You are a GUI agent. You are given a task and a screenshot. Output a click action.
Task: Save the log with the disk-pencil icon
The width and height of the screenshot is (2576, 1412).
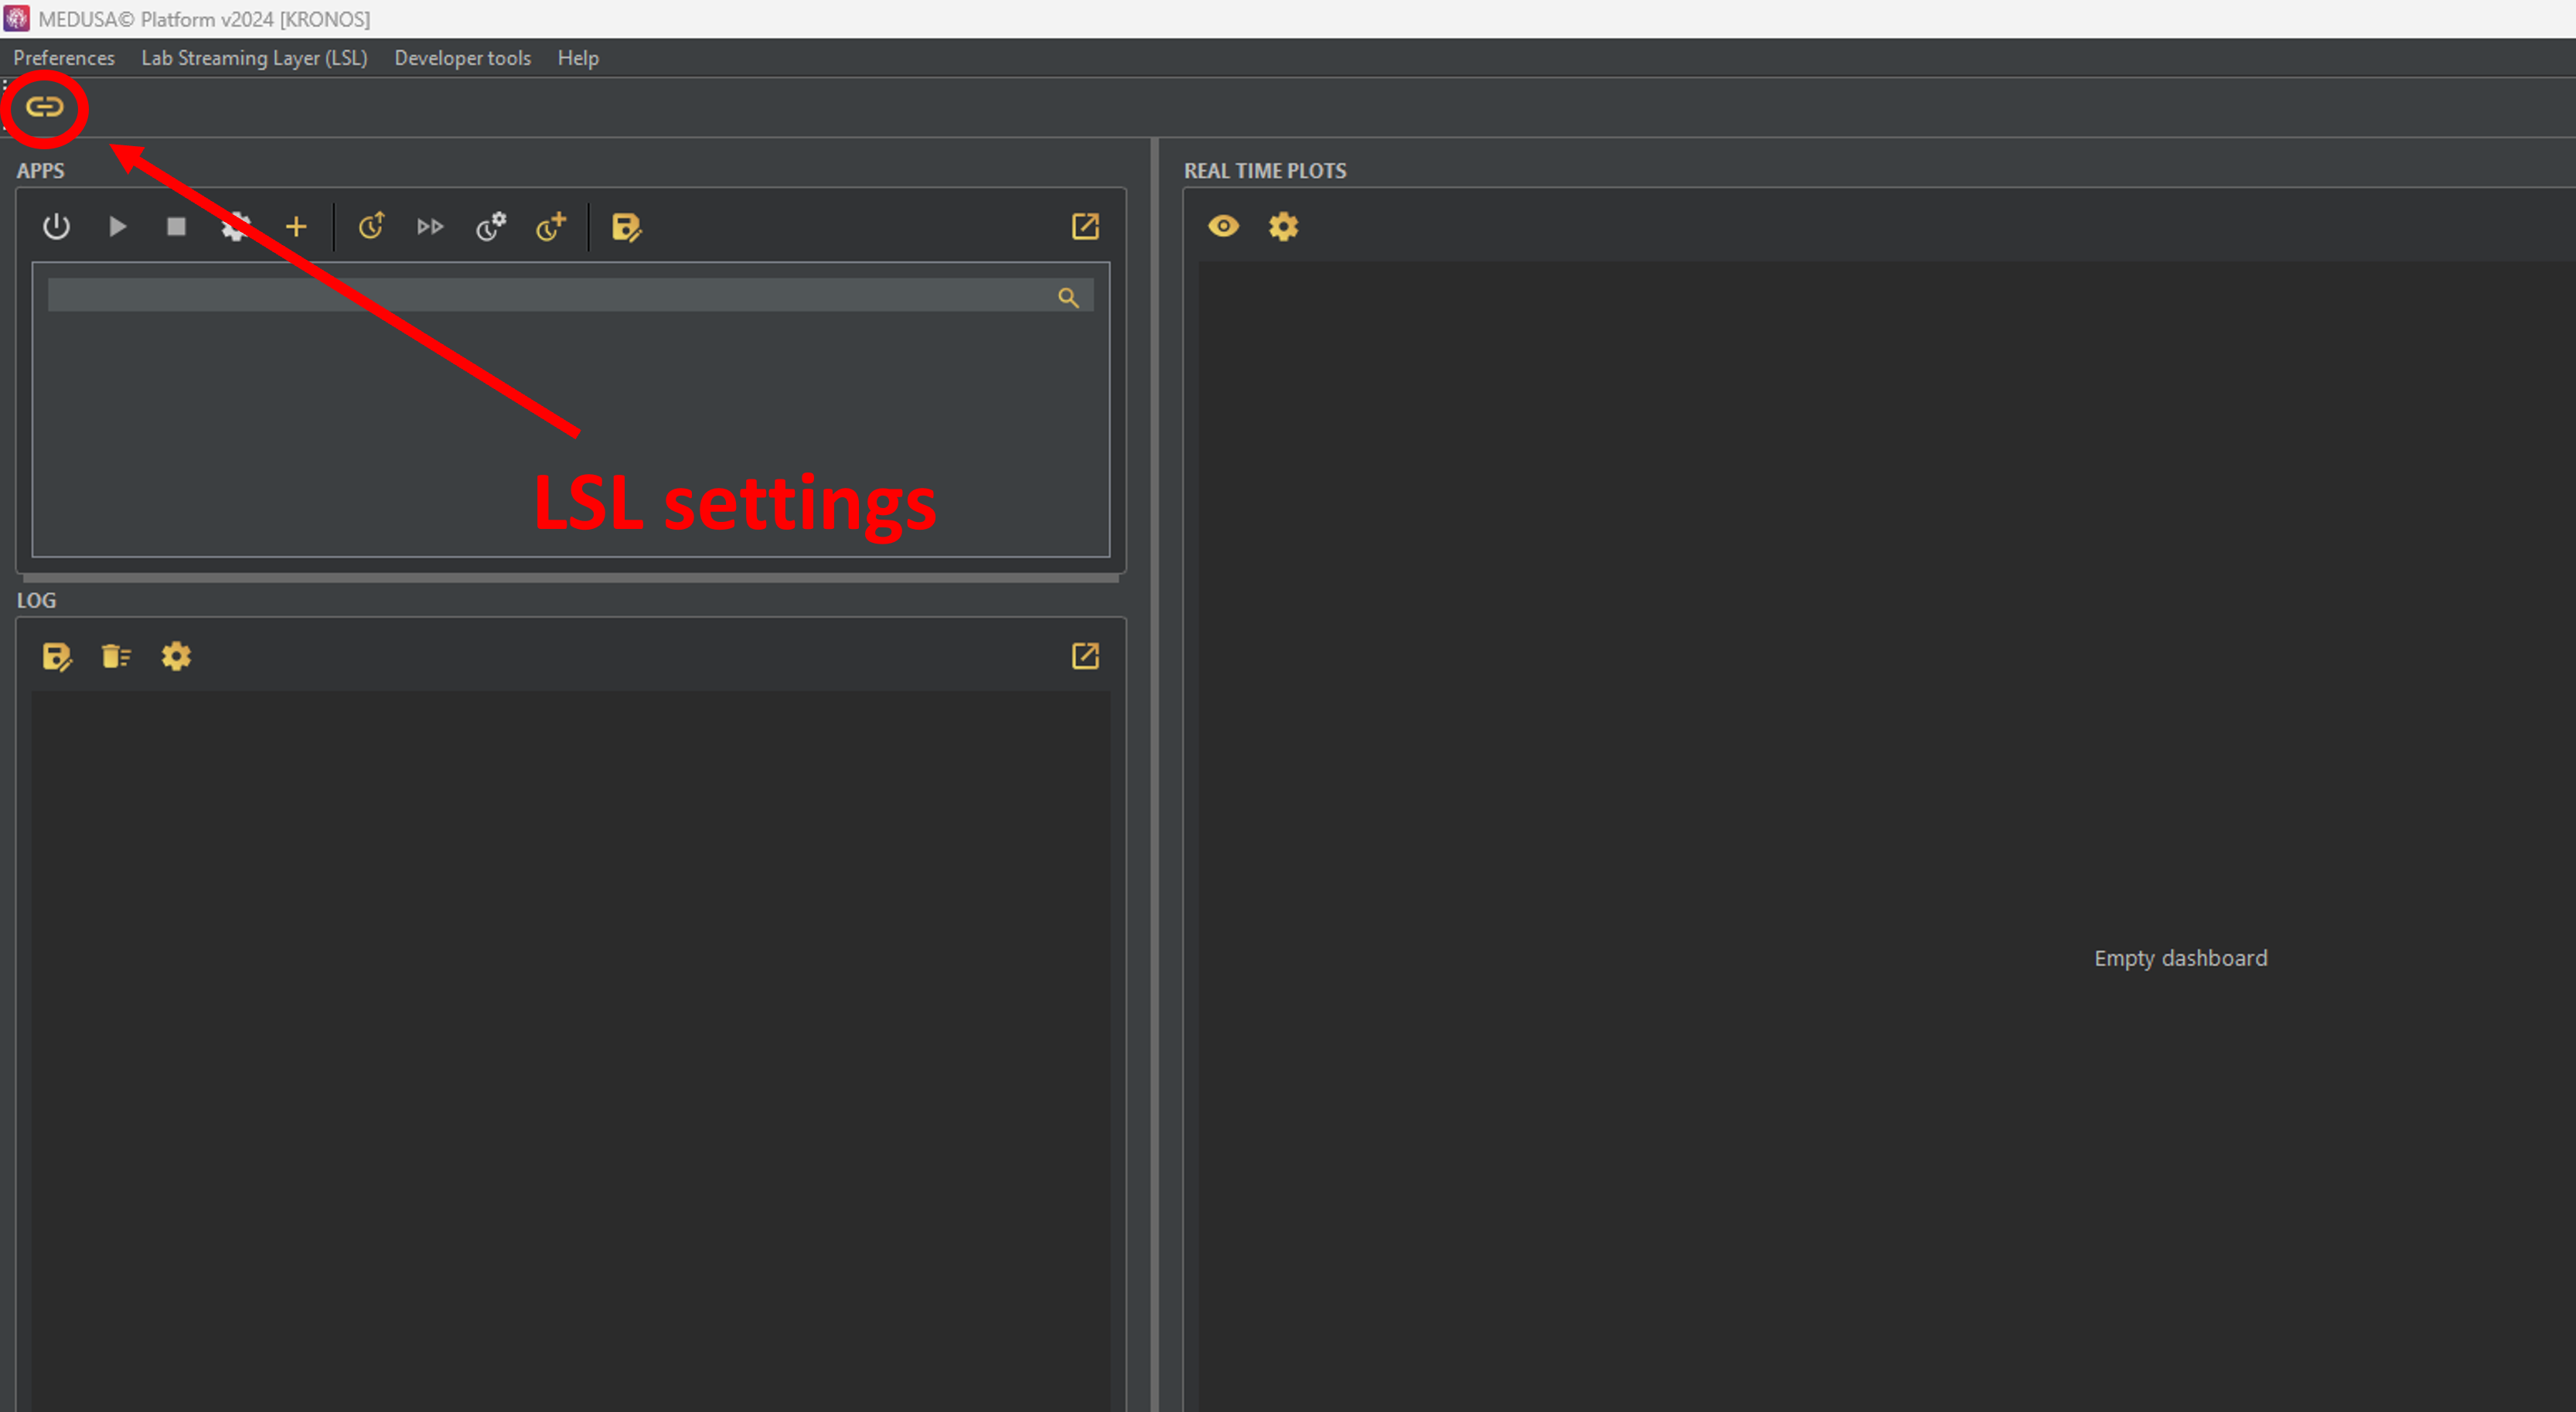[57, 657]
